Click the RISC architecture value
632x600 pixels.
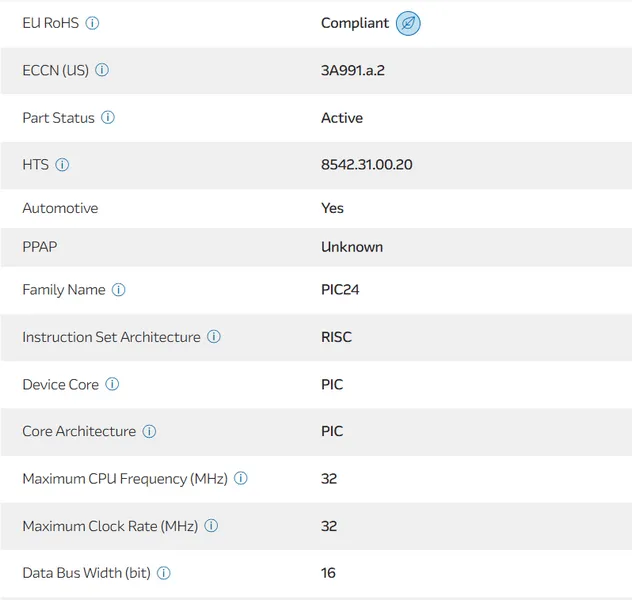[x=336, y=337]
